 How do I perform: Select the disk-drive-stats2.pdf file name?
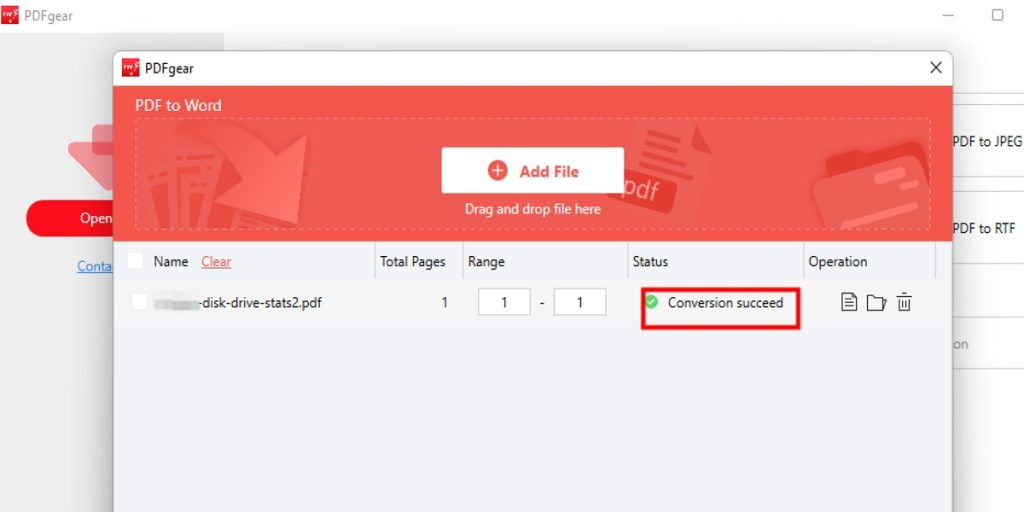pos(237,302)
